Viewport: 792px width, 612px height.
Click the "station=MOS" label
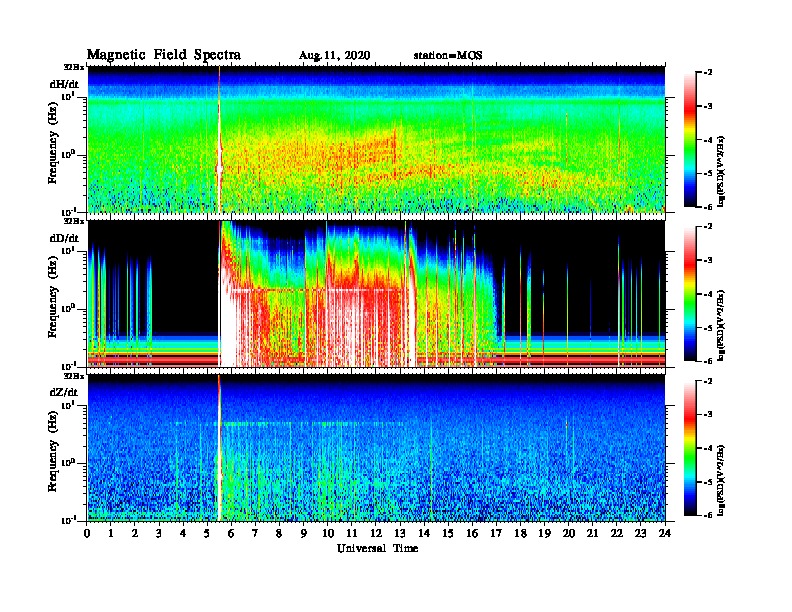pos(448,56)
